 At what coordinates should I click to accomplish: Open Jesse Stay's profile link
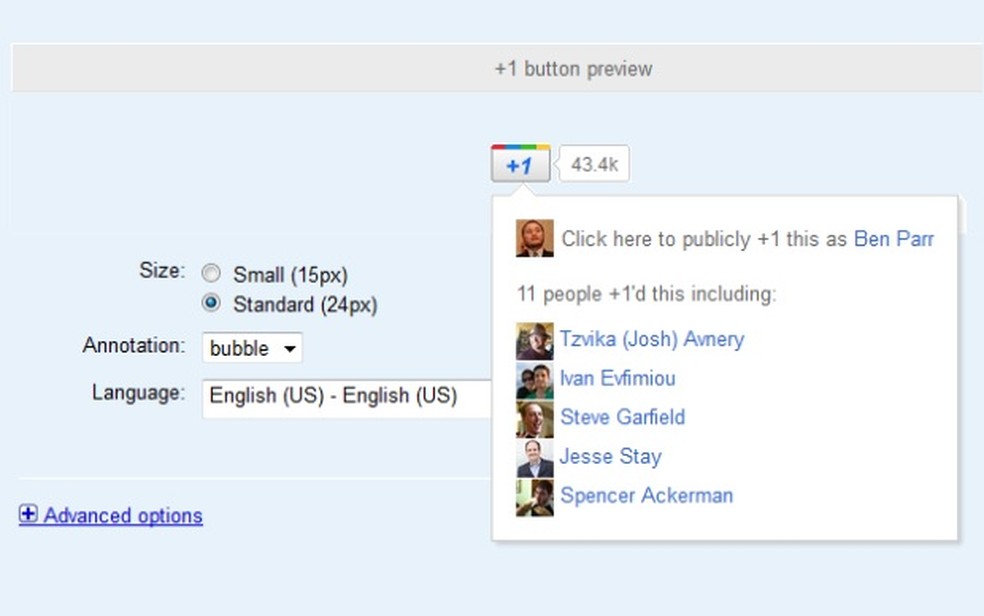click(610, 457)
